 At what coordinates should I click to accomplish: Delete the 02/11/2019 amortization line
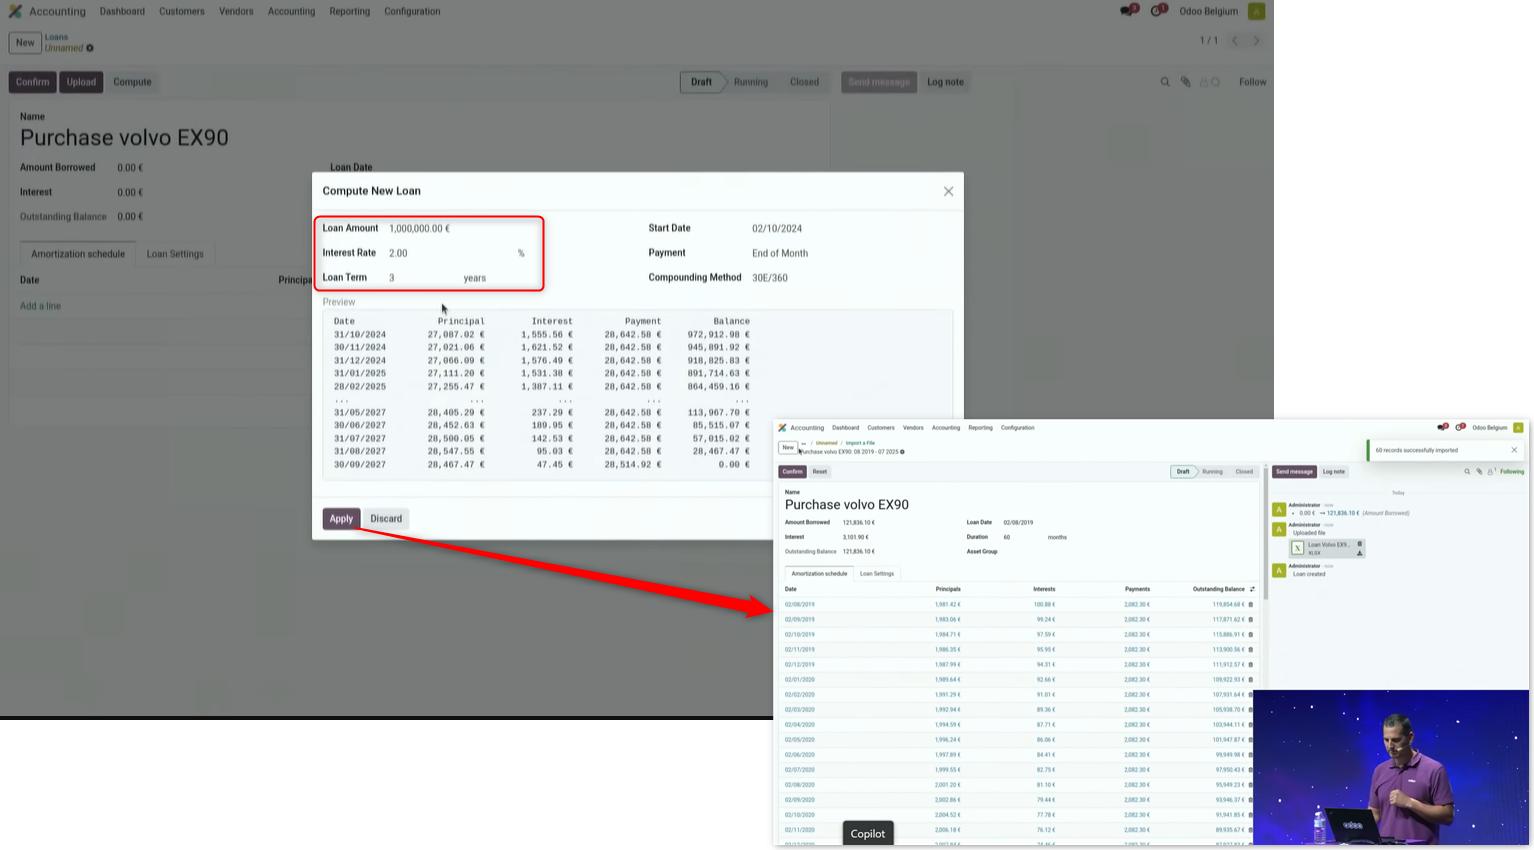tap(1250, 650)
